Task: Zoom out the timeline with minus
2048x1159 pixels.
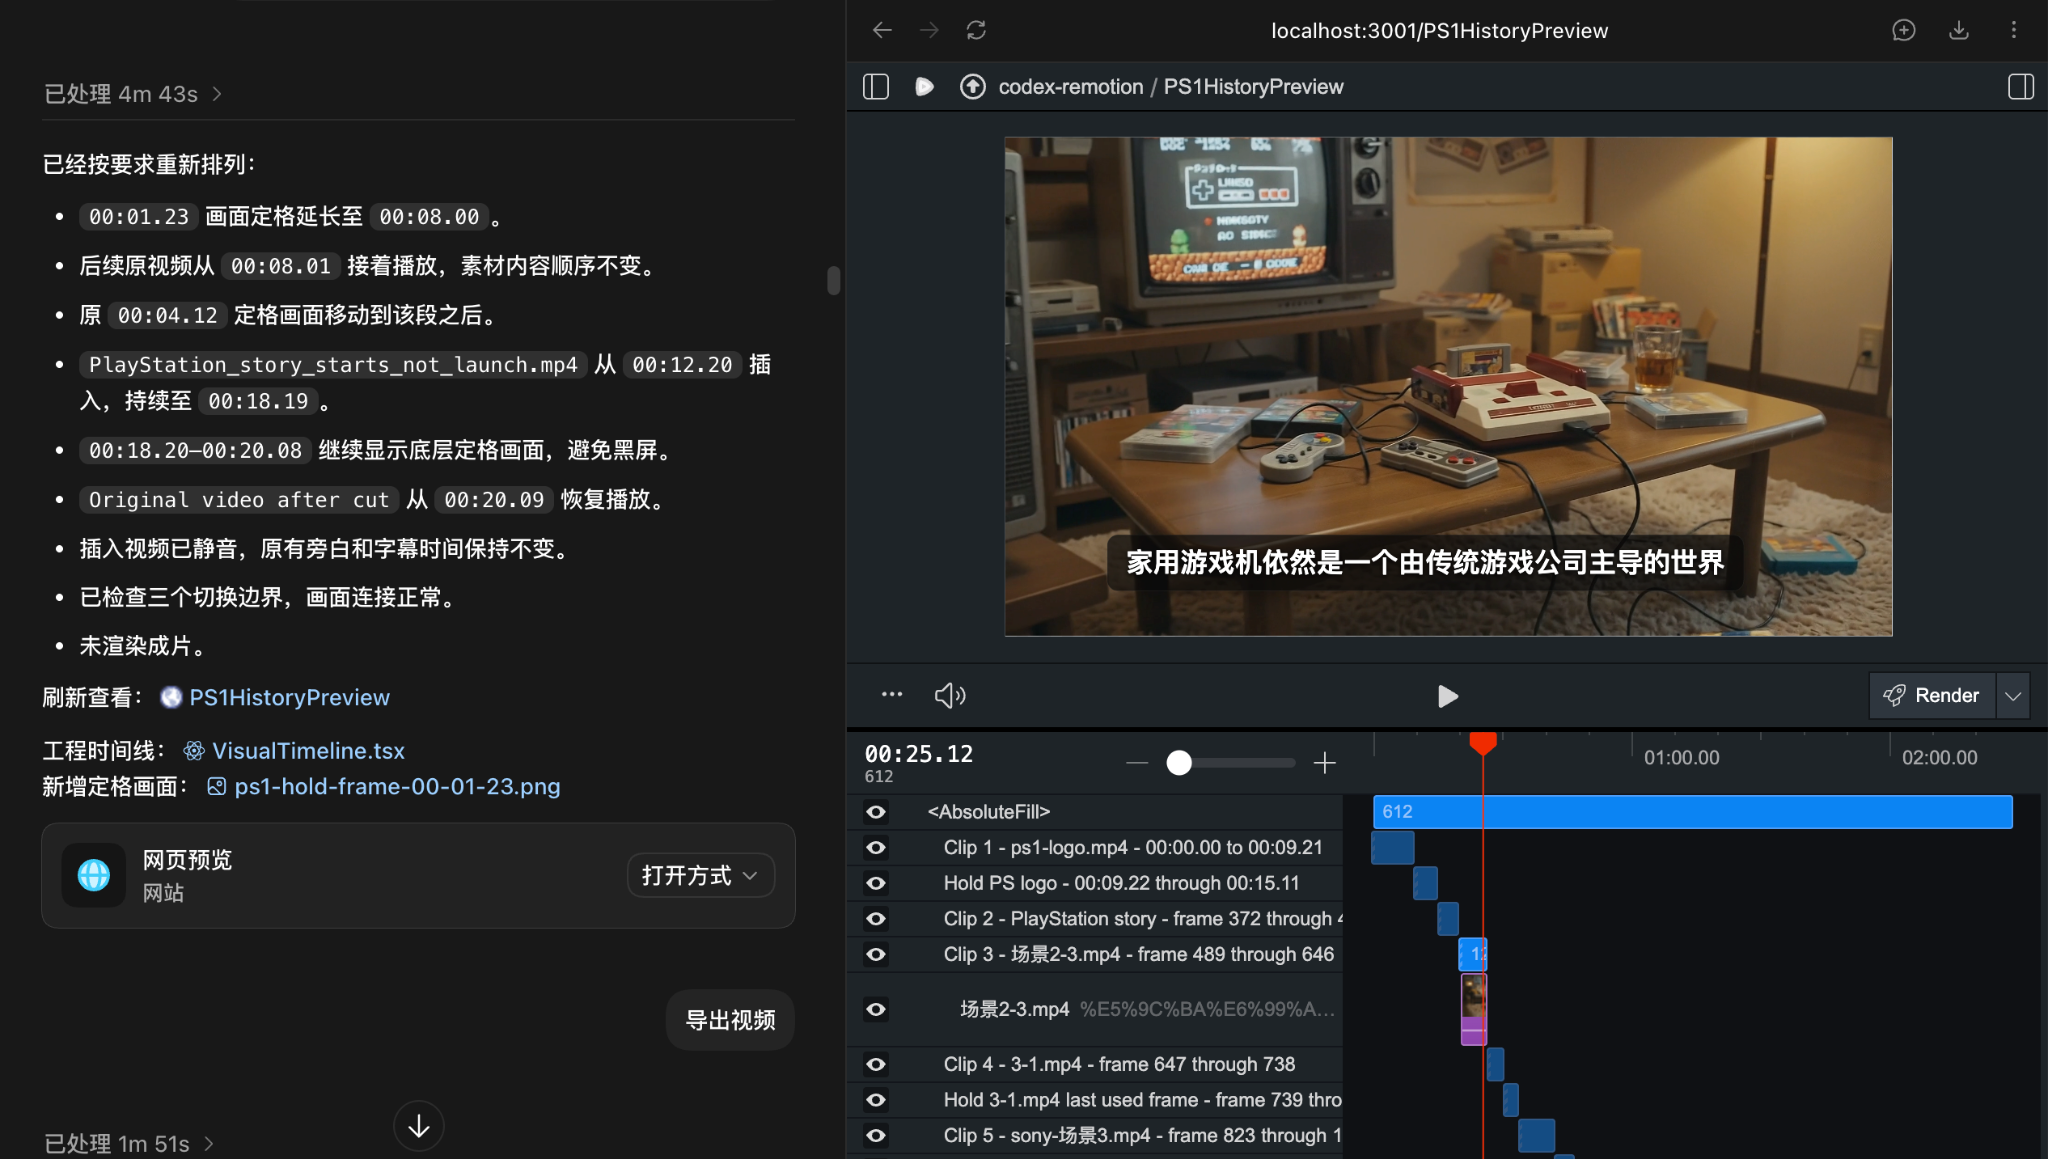Action: tap(1137, 763)
